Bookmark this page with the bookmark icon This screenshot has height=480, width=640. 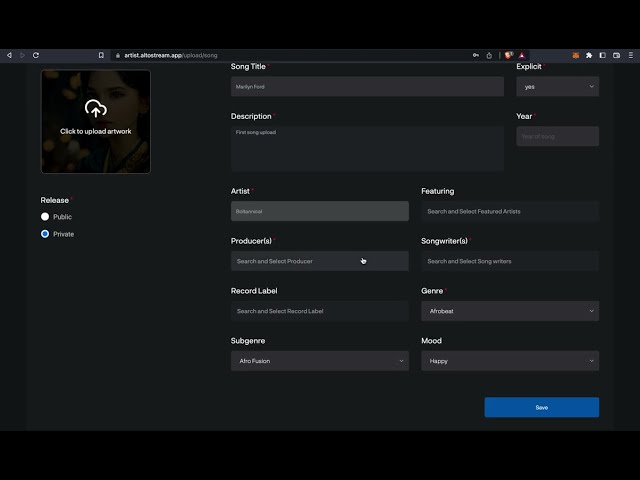tap(101, 55)
